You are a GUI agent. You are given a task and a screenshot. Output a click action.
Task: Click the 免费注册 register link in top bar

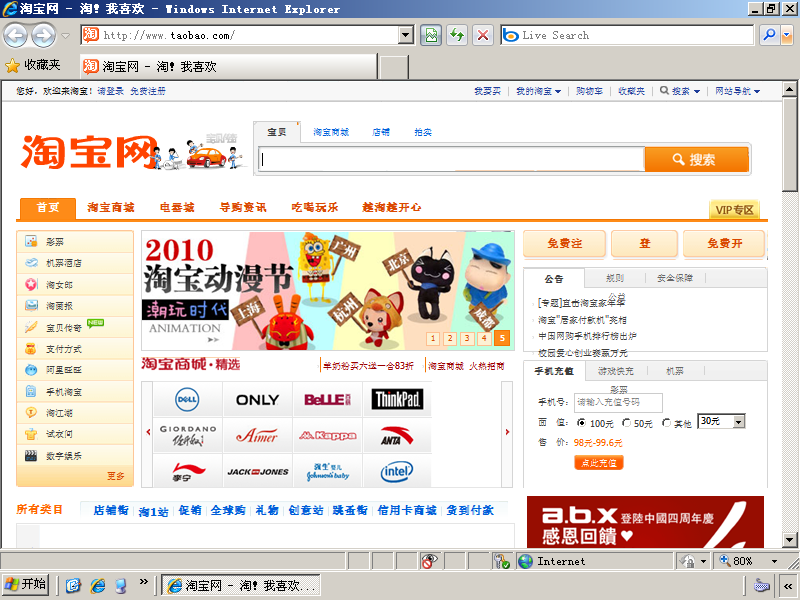(147, 91)
